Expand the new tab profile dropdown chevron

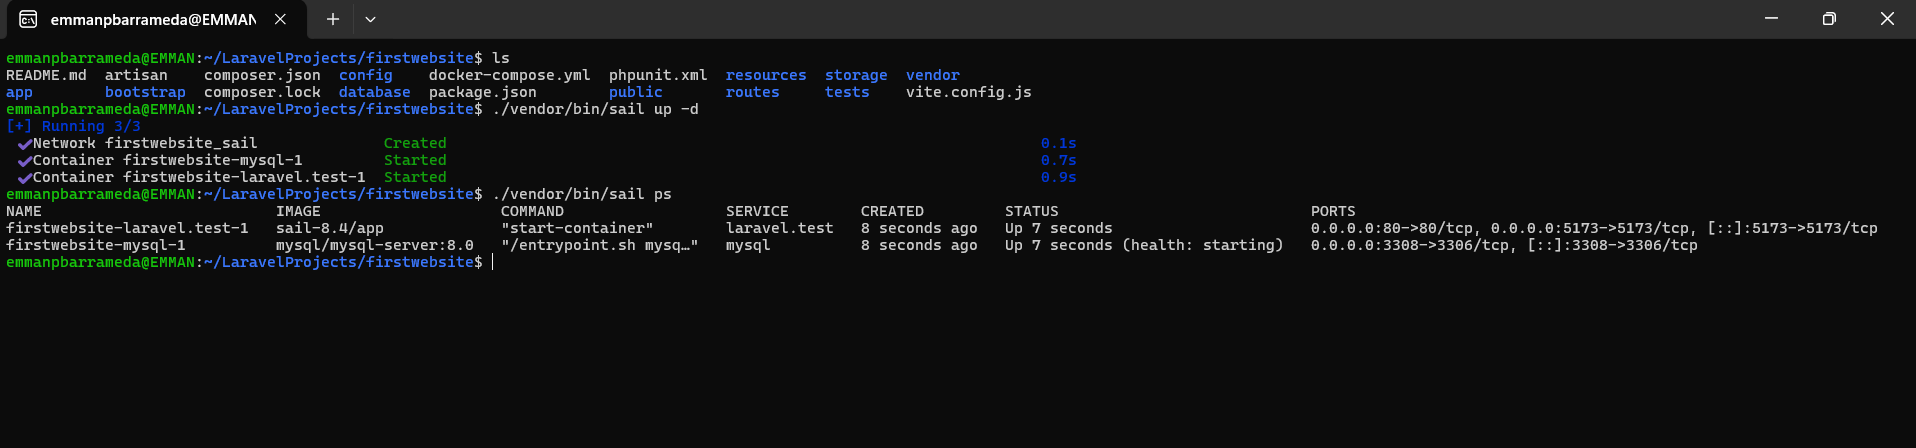point(370,19)
